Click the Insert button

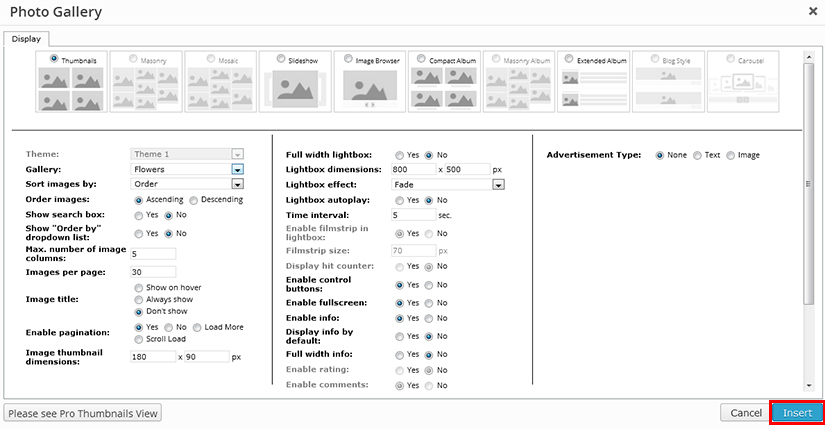797,413
